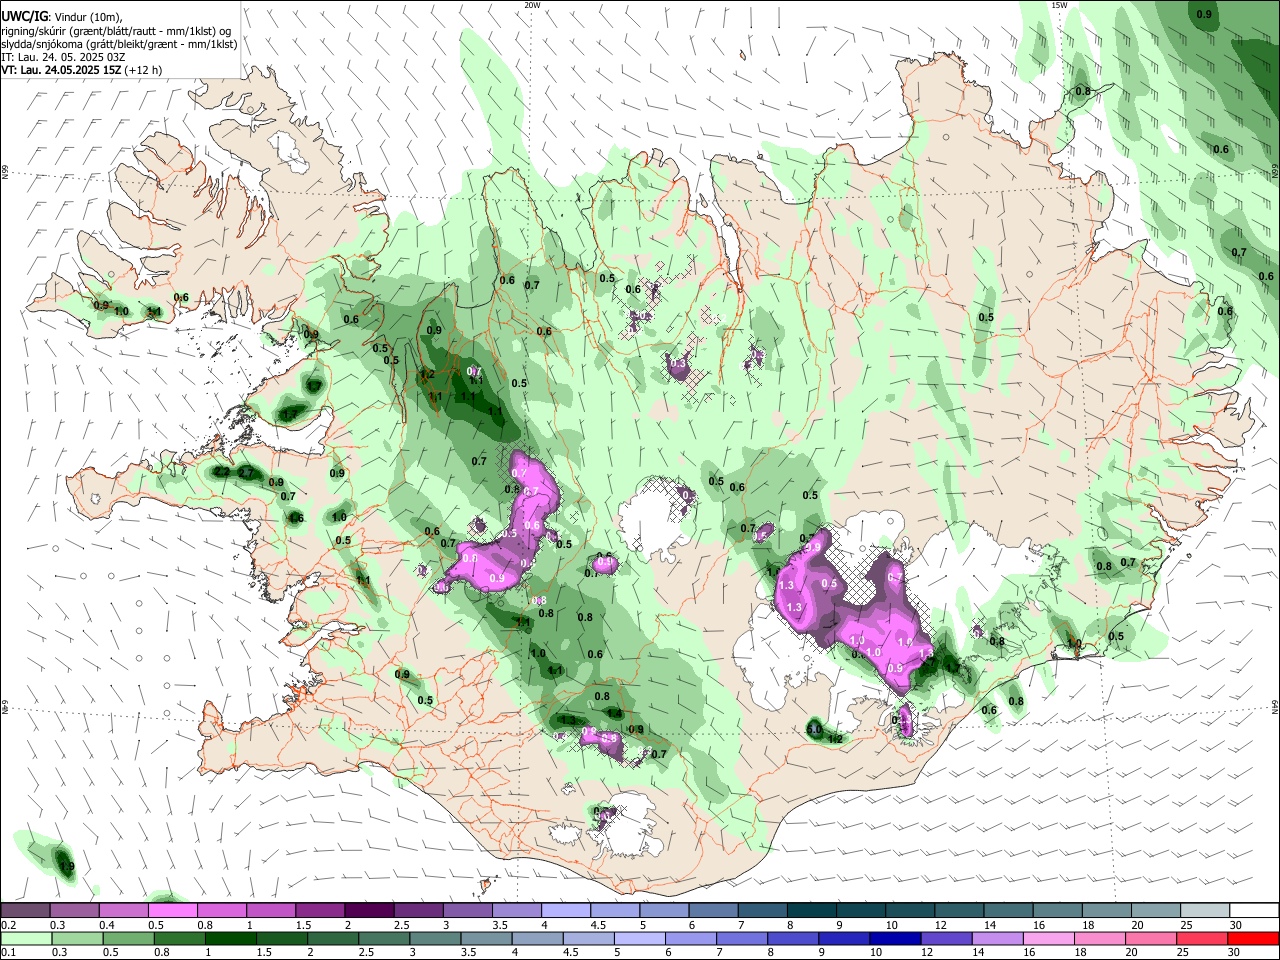Click the "2.7" precipitation value on the map

[x=246, y=472]
